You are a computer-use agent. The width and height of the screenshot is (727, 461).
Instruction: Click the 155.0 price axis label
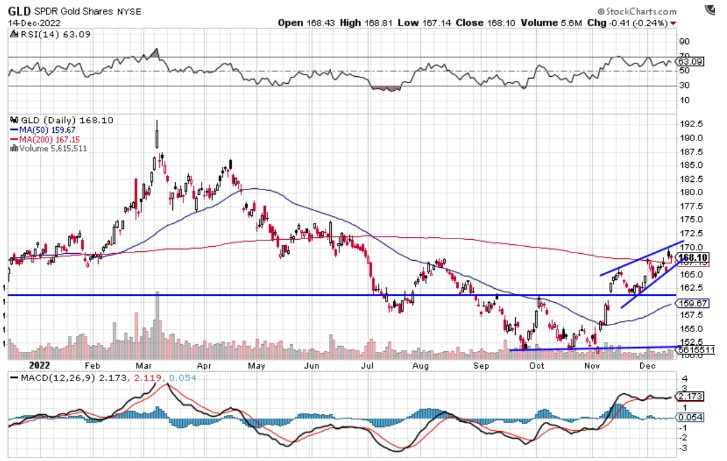(691, 329)
